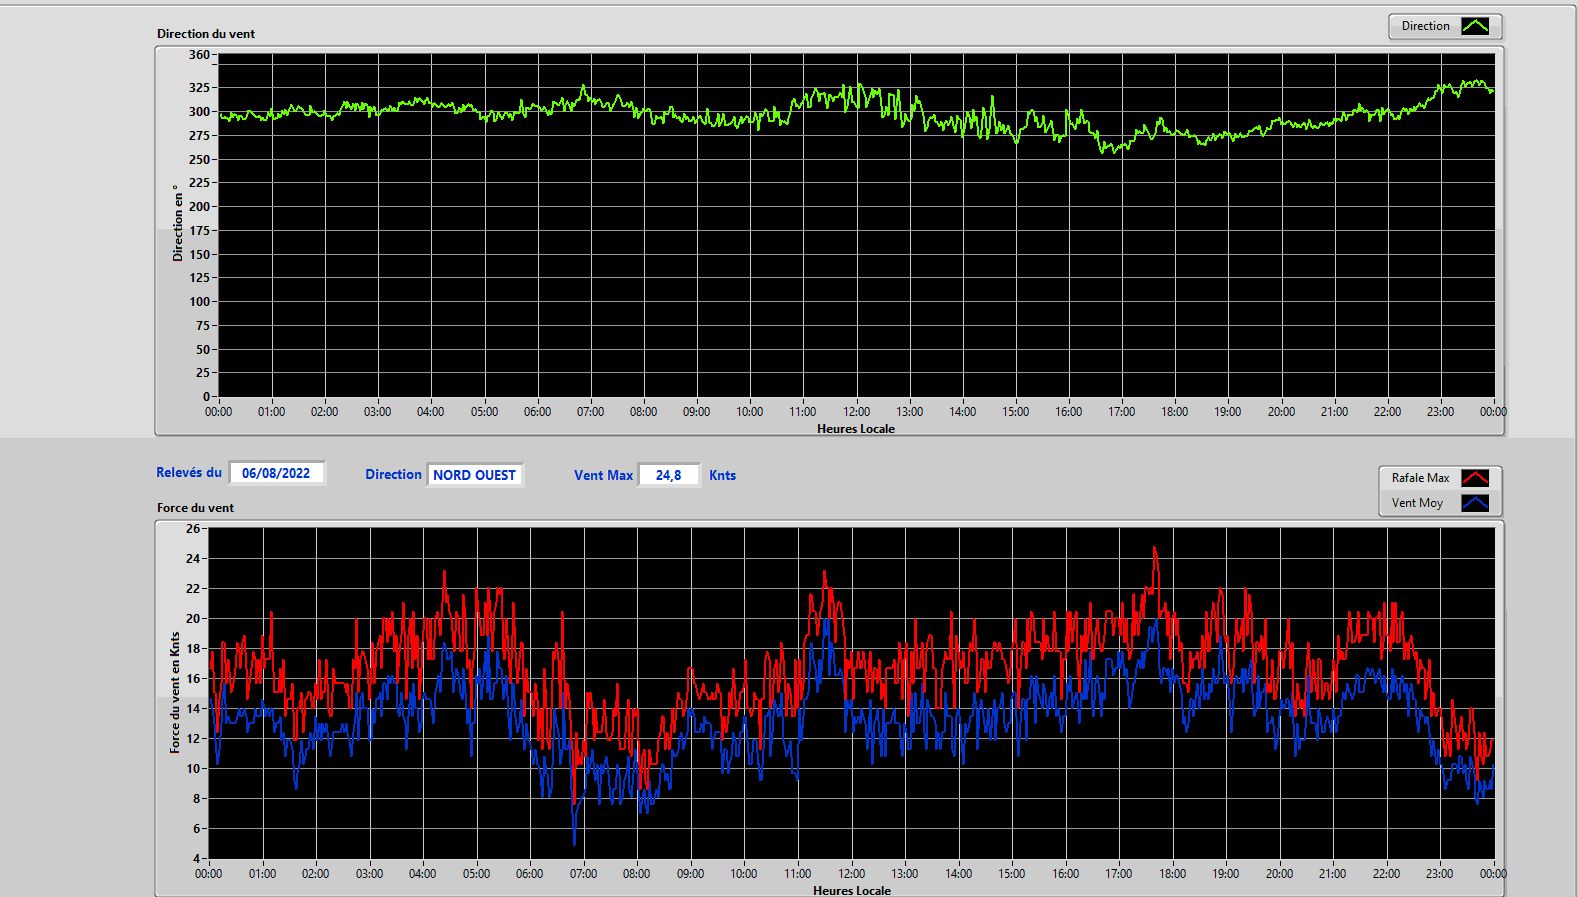
Task: Select the Vent Moy legend label
Action: (1417, 503)
